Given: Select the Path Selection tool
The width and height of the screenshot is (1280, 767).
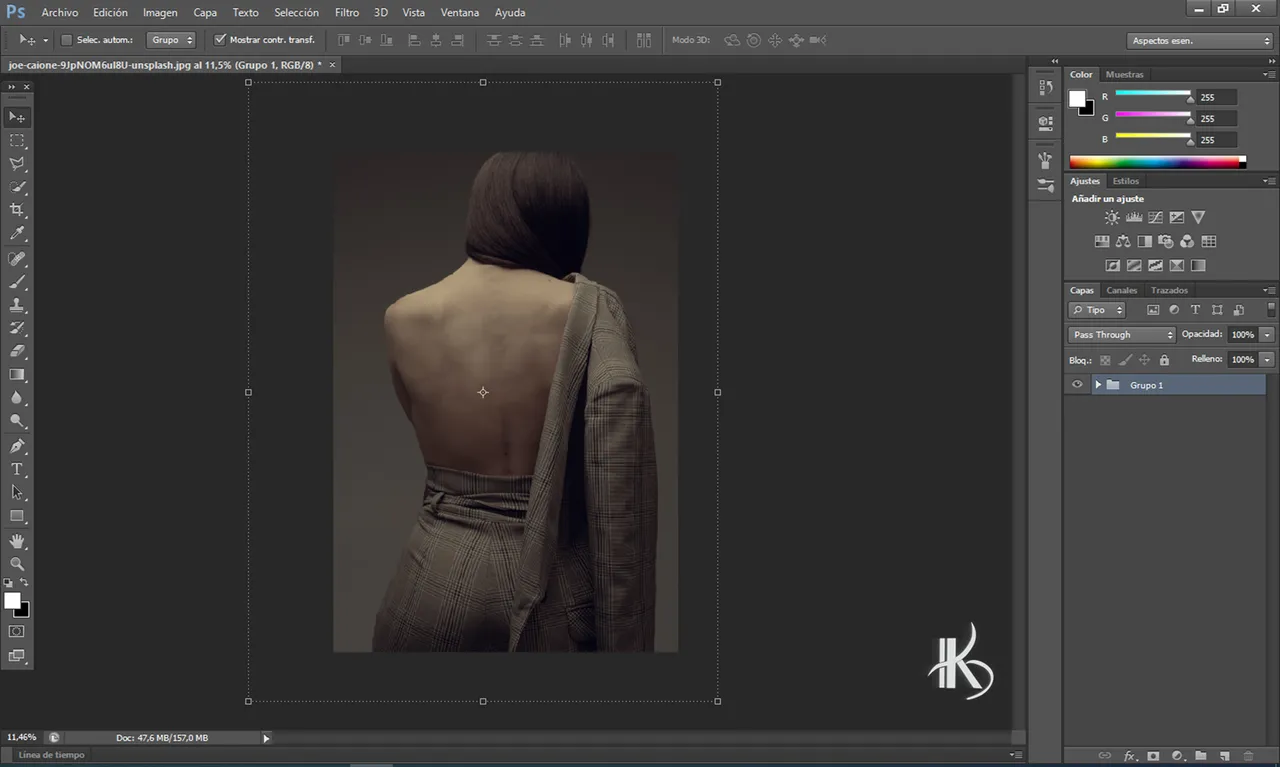Looking at the screenshot, I should coord(17,492).
